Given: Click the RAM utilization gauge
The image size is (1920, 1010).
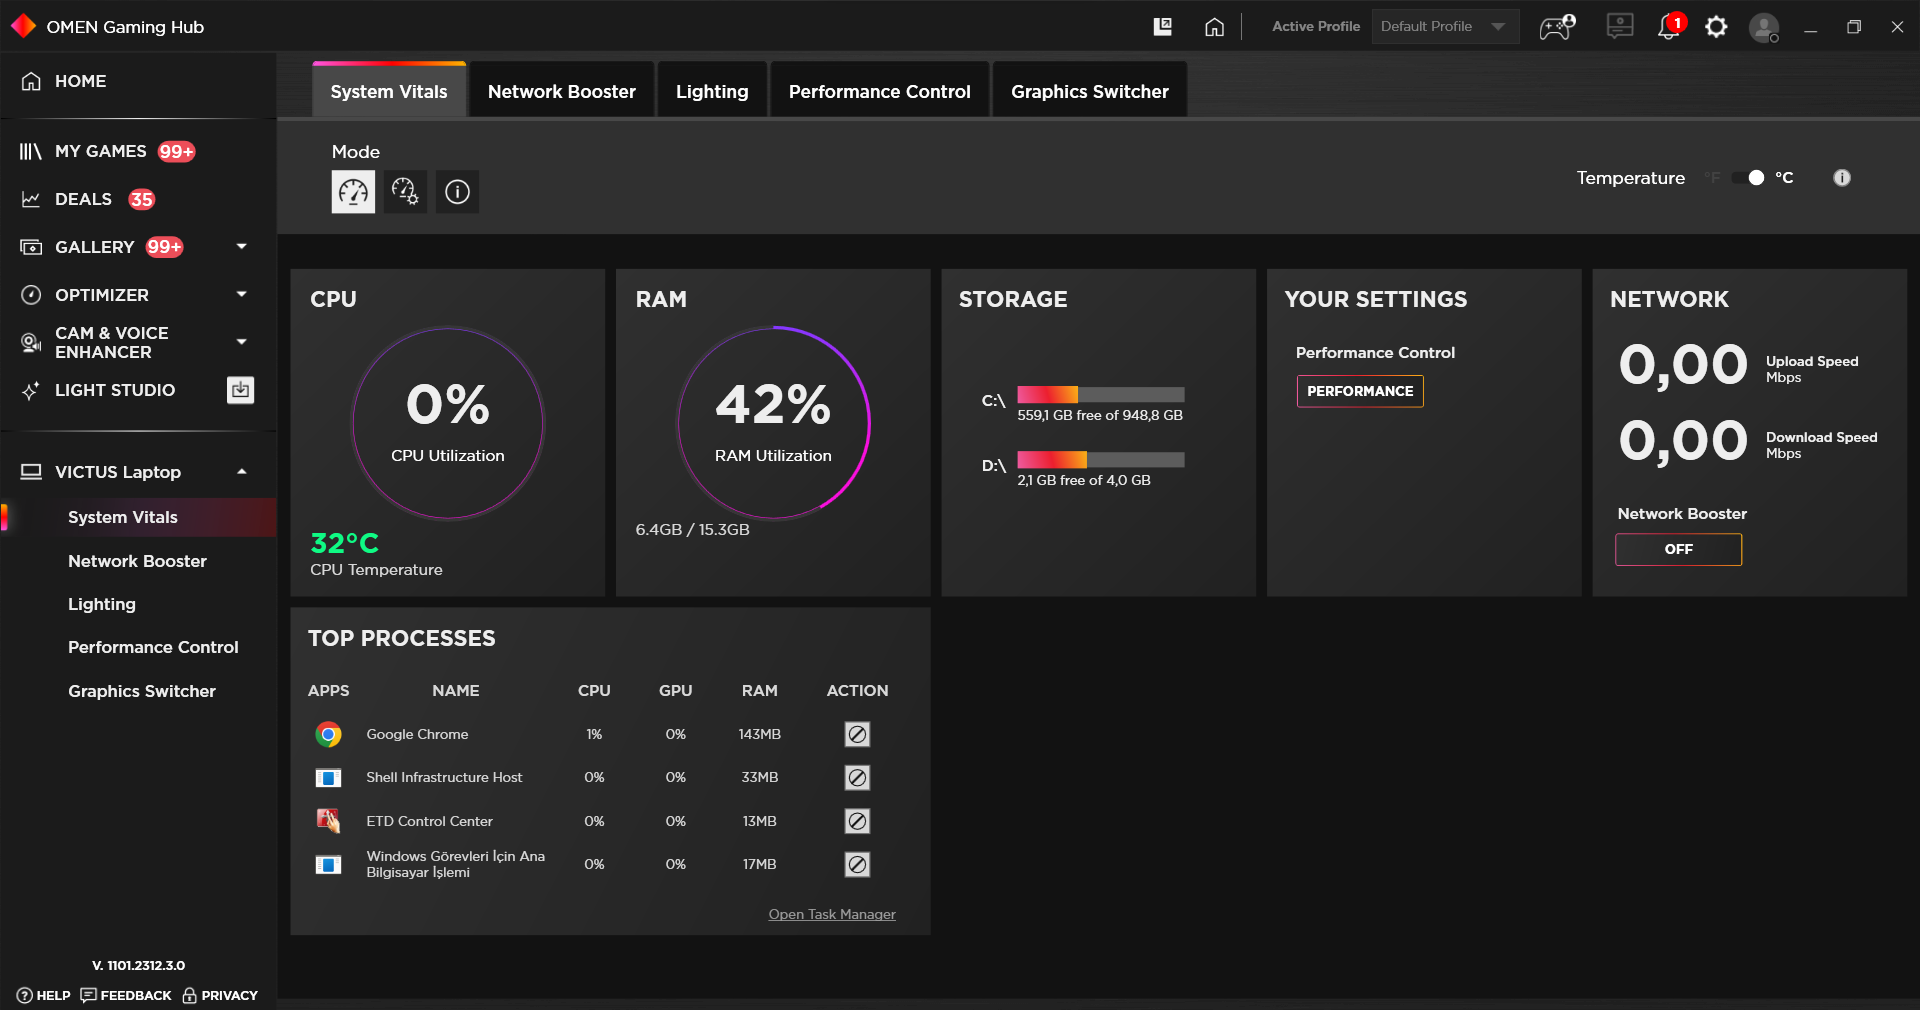Looking at the screenshot, I should [x=773, y=423].
